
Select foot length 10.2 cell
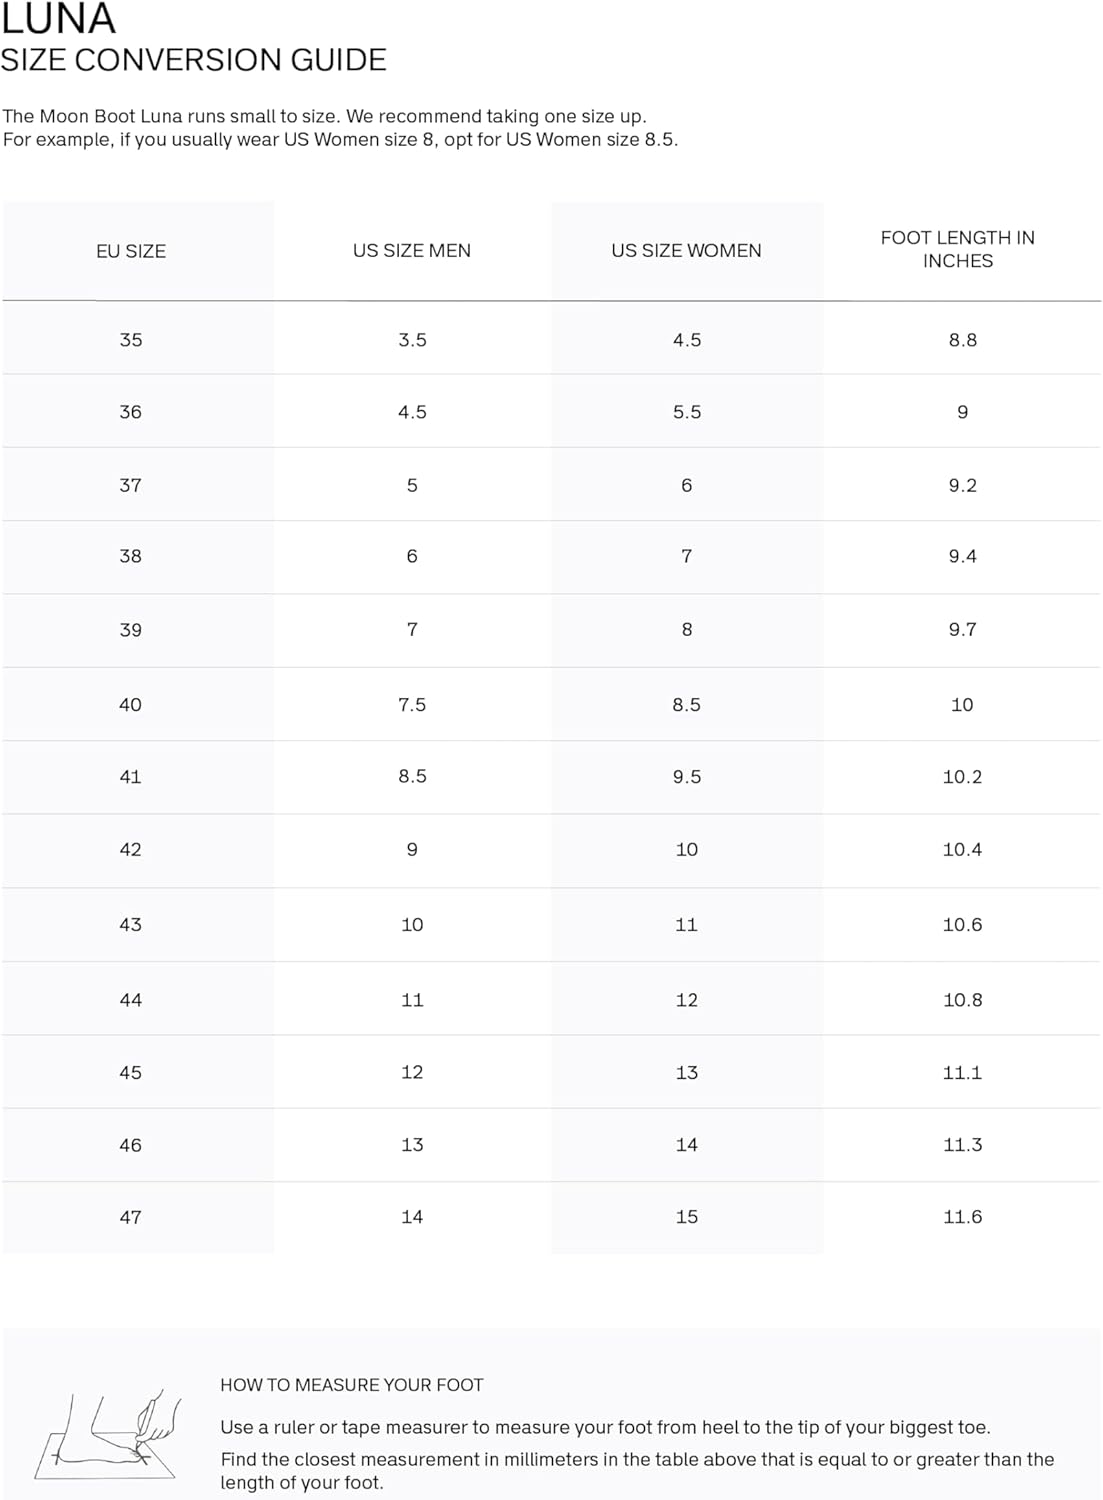pyautogui.click(x=962, y=777)
